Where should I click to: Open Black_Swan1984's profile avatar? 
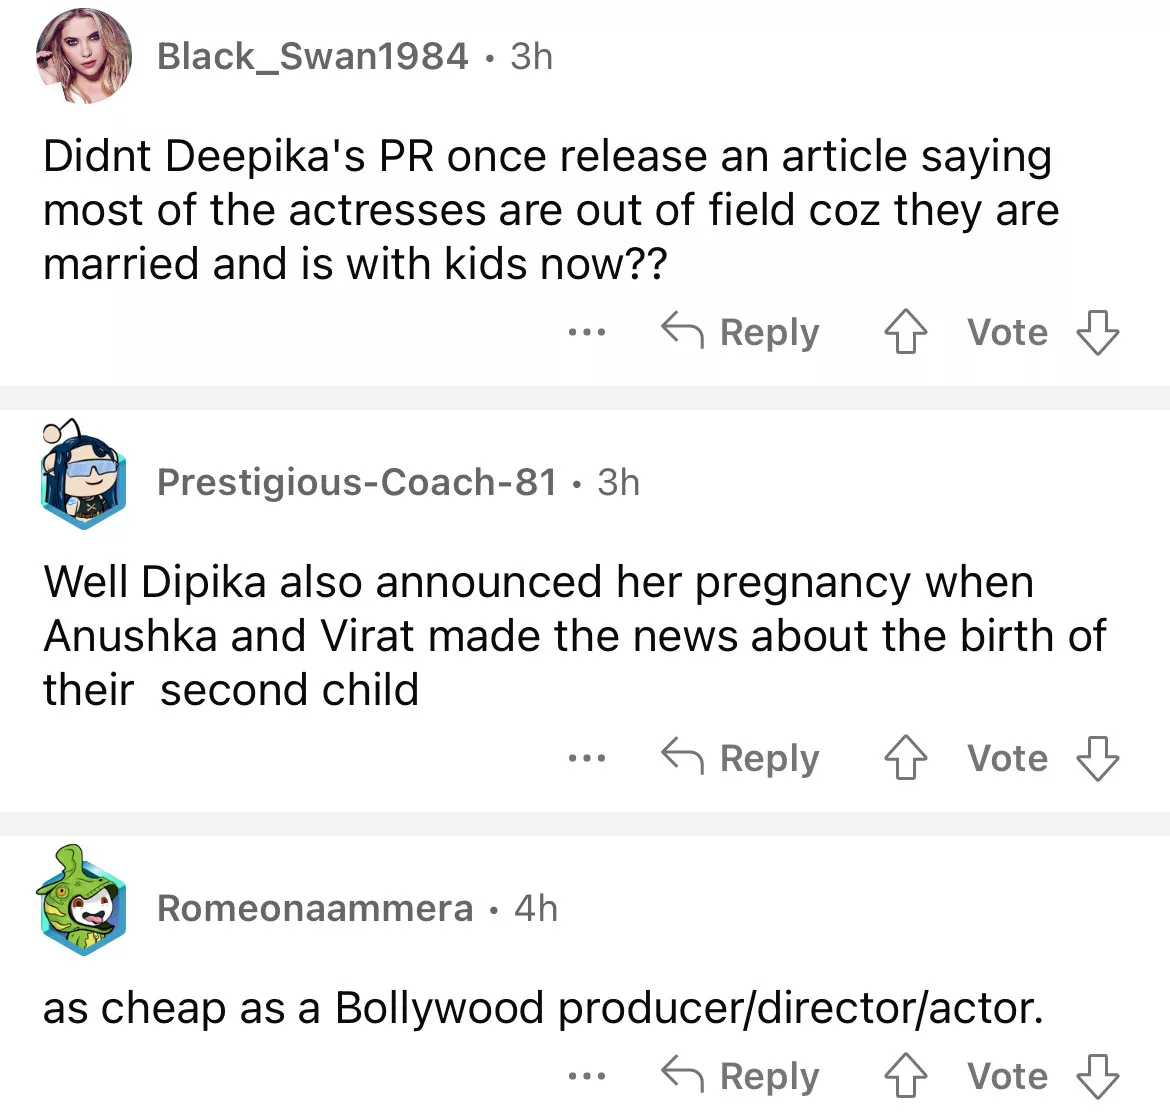(83, 58)
